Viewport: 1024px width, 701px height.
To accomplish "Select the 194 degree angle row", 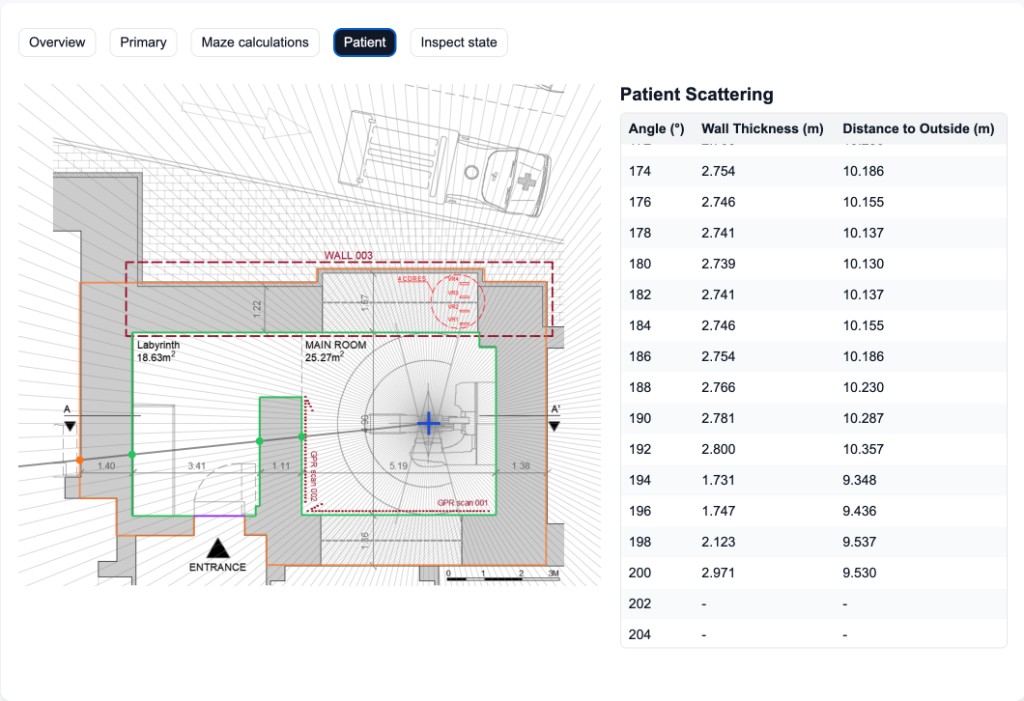I will click(x=814, y=480).
